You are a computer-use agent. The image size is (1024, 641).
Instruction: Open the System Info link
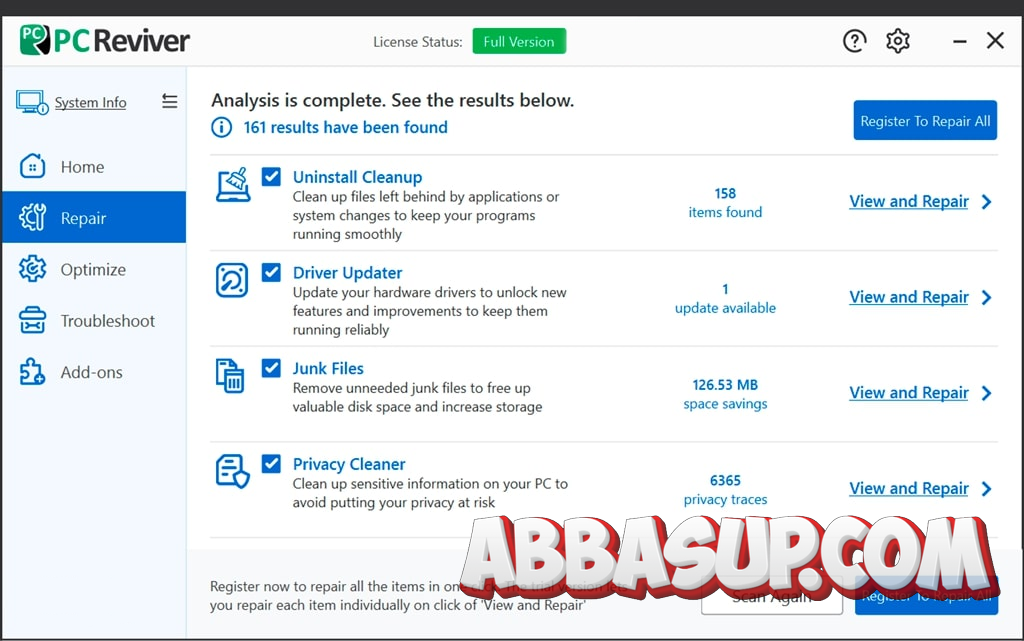coord(90,102)
